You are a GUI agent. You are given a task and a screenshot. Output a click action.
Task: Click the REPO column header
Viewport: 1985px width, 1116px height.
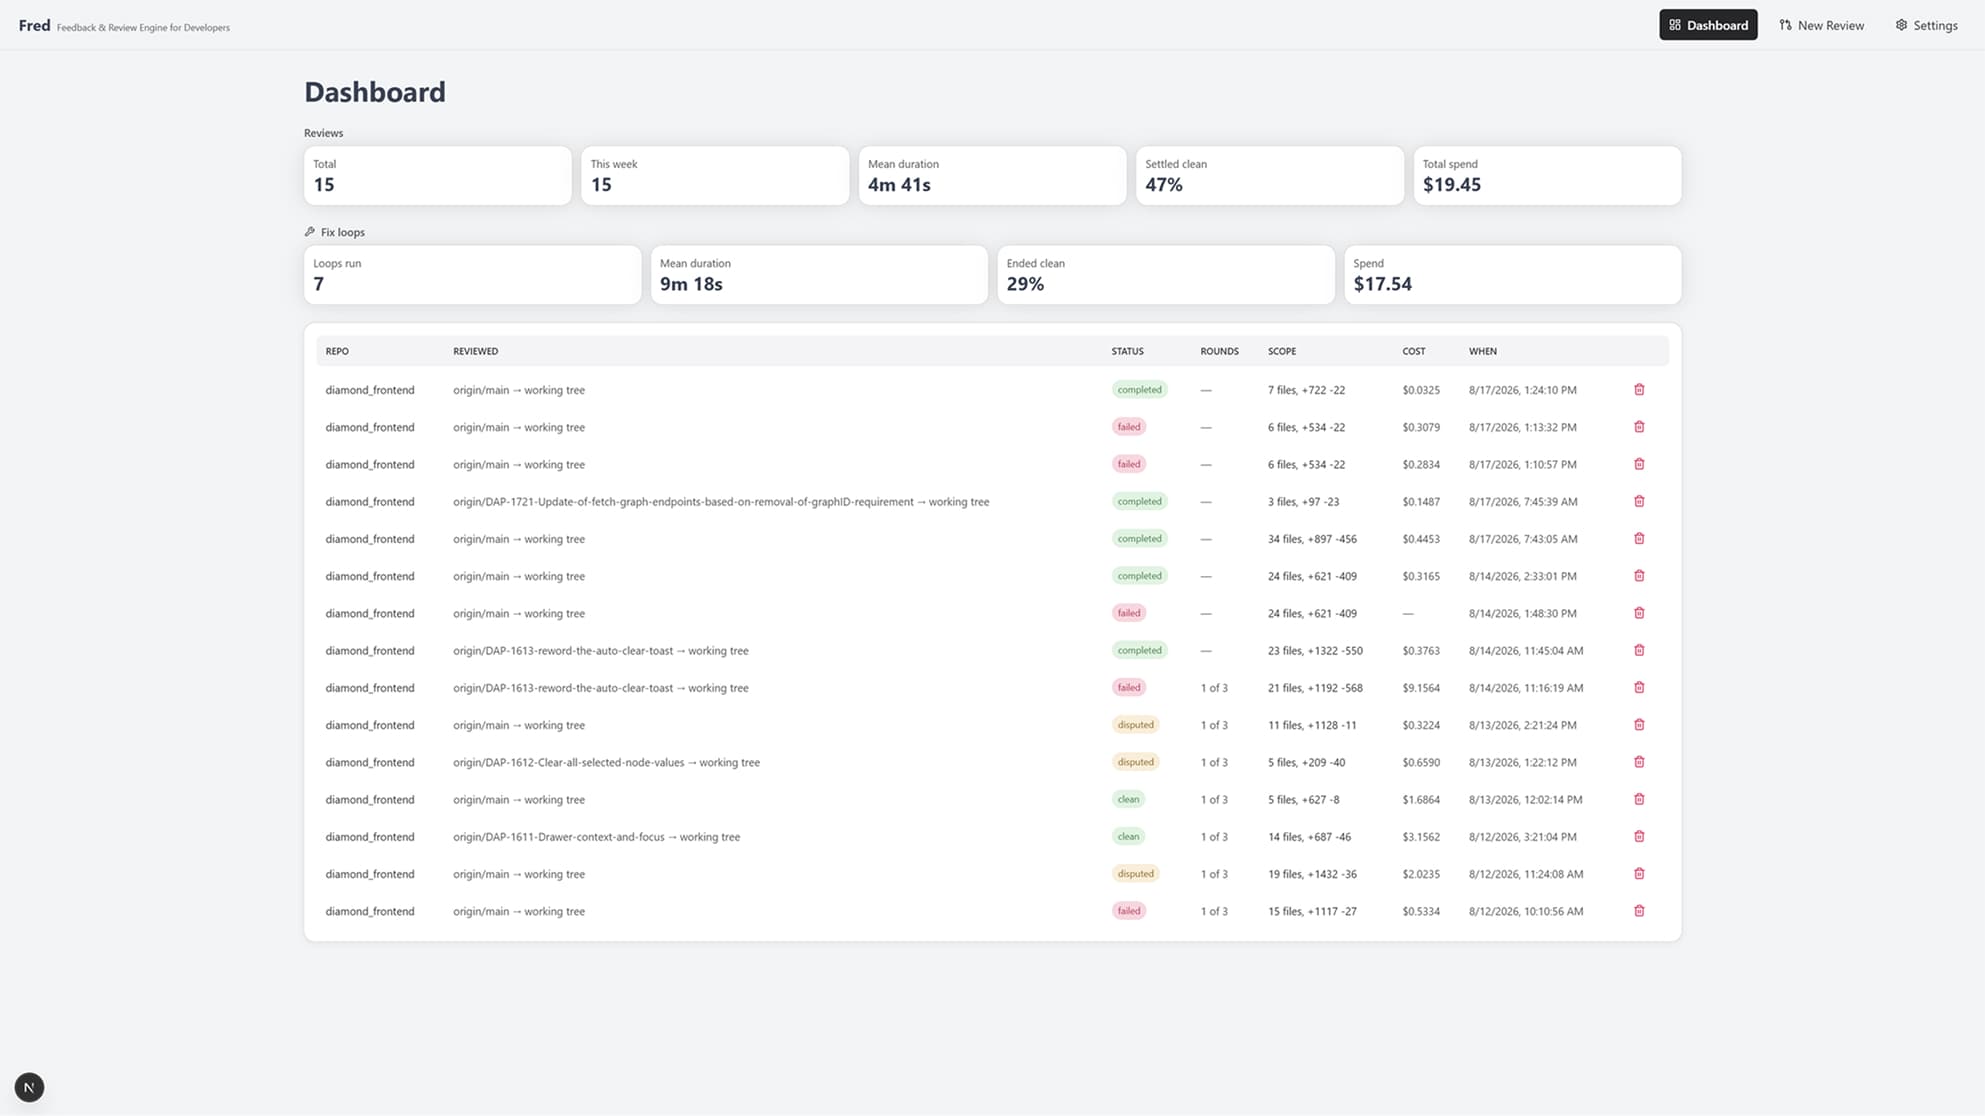pyautogui.click(x=337, y=351)
